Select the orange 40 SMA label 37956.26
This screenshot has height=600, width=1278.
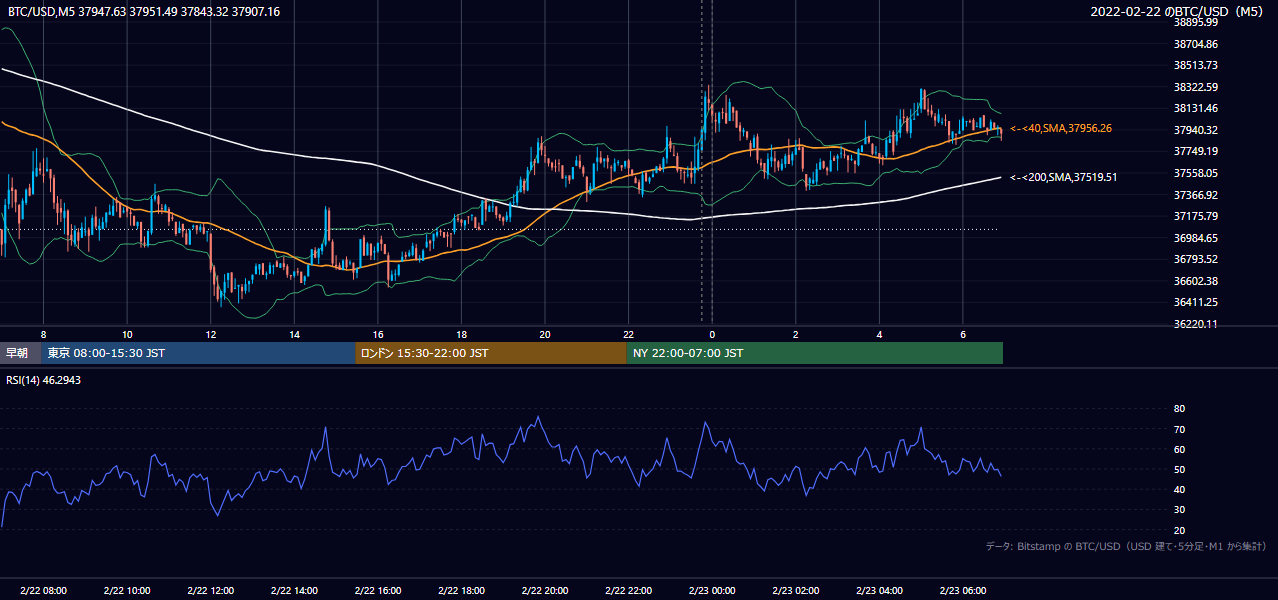point(1061,128)
